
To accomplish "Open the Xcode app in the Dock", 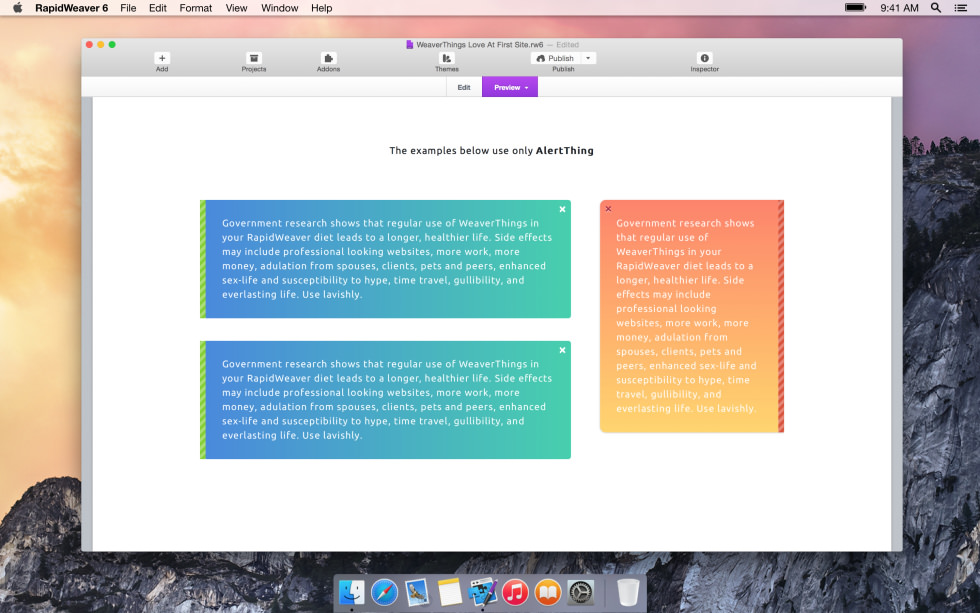I will click(x=482, y=592).
